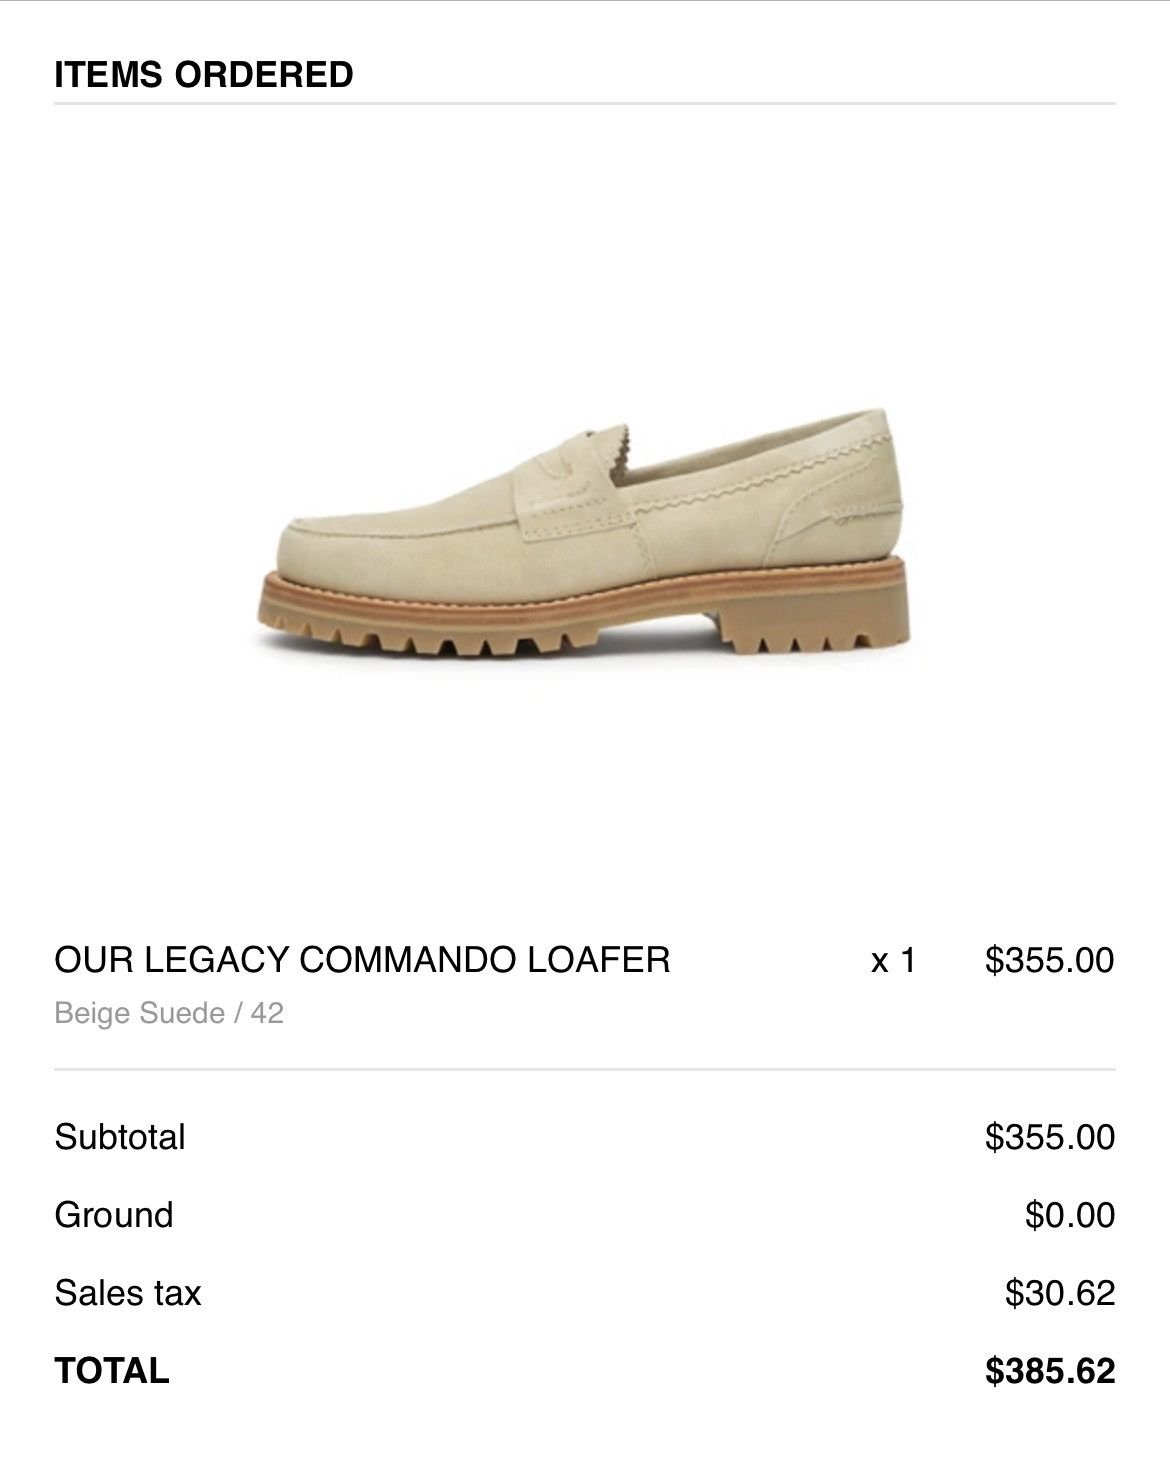Click the $0.00 shipping amount
The height and width of the screenshot is (1473, 1170).
(x=1070, y=1215)
